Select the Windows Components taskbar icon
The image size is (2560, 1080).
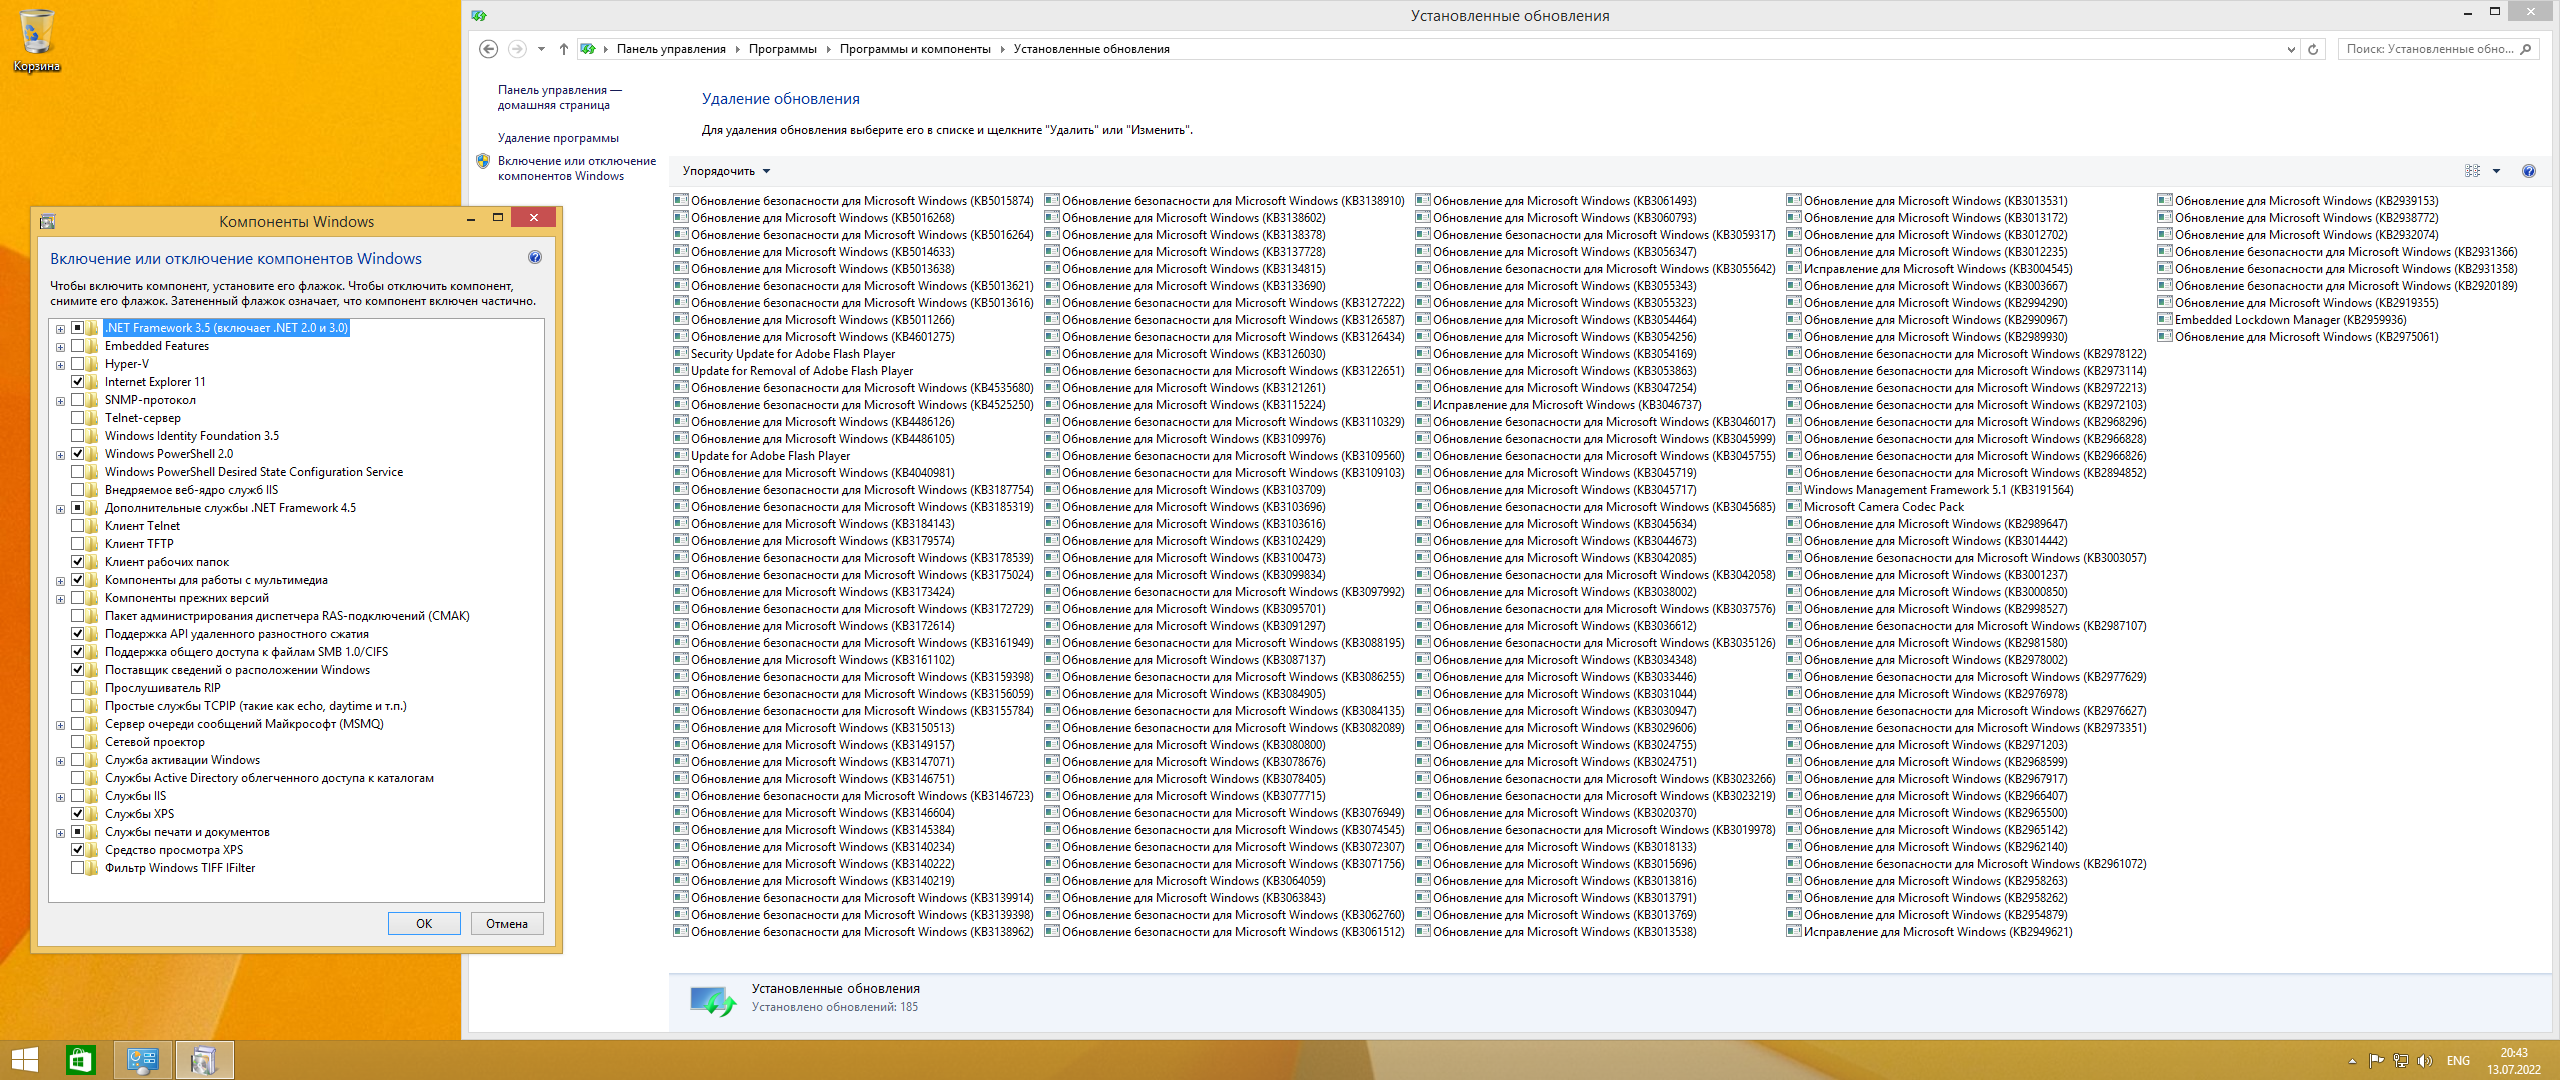[x=204, y=1060]
